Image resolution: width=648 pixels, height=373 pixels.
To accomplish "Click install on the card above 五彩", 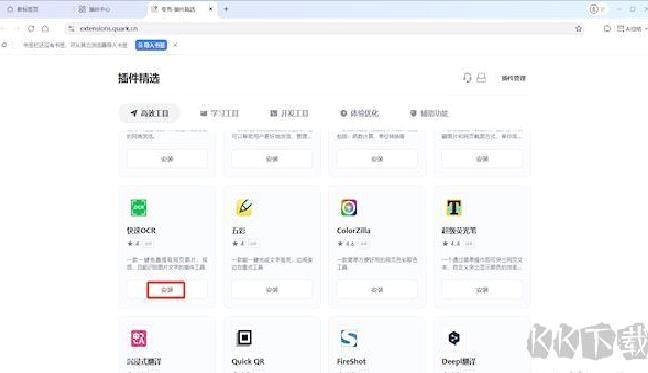I will tap(272, 159).
